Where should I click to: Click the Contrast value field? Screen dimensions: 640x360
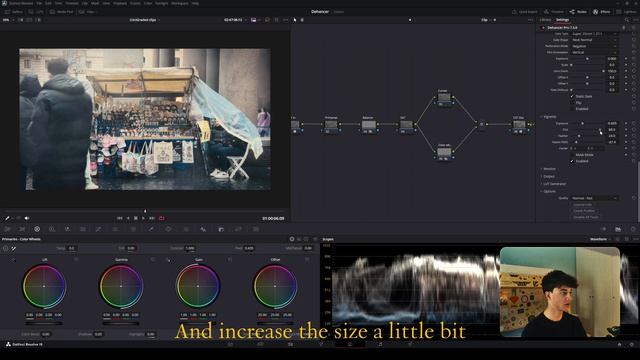click(x=190, y=248)
